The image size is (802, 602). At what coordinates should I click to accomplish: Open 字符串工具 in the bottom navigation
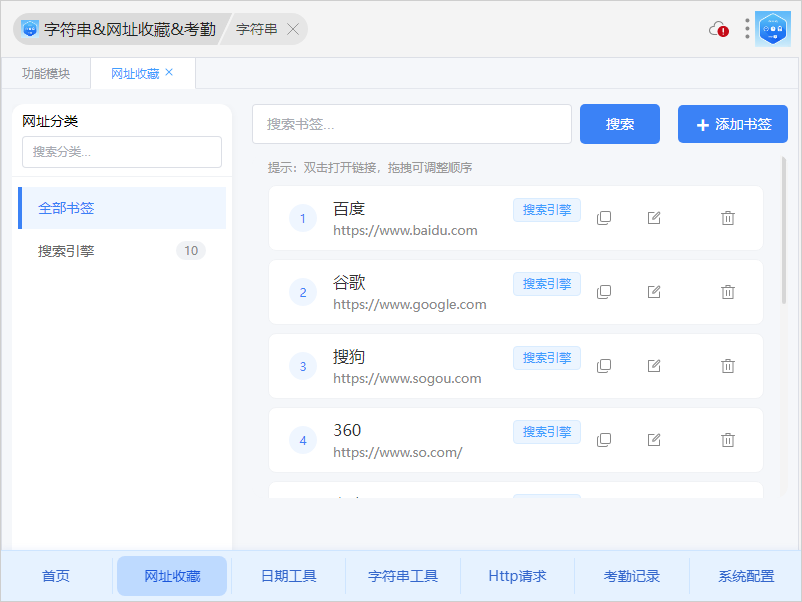point(403,576)
